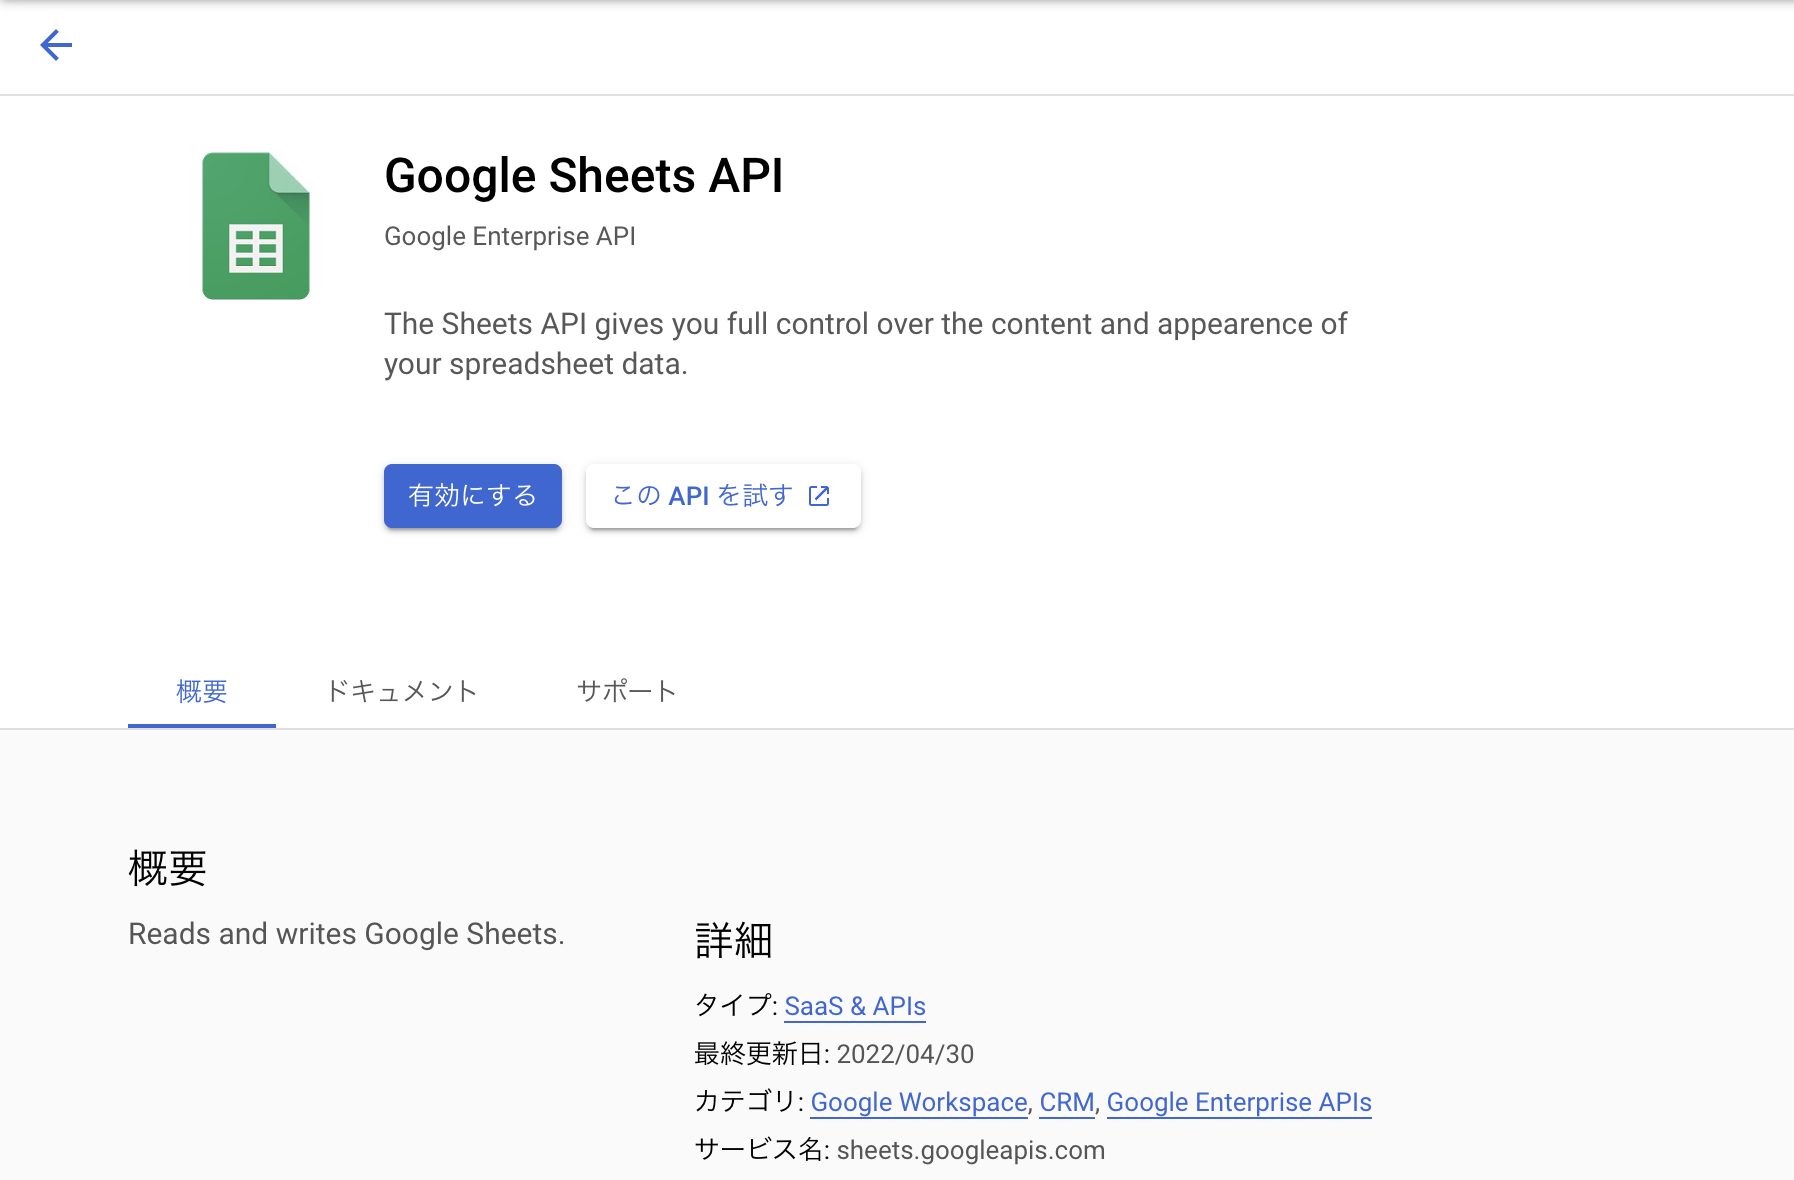Open the Google Workspace category link
Image resolution: width=1794 pixels, height=1180 pixels.
[917, 1101]
